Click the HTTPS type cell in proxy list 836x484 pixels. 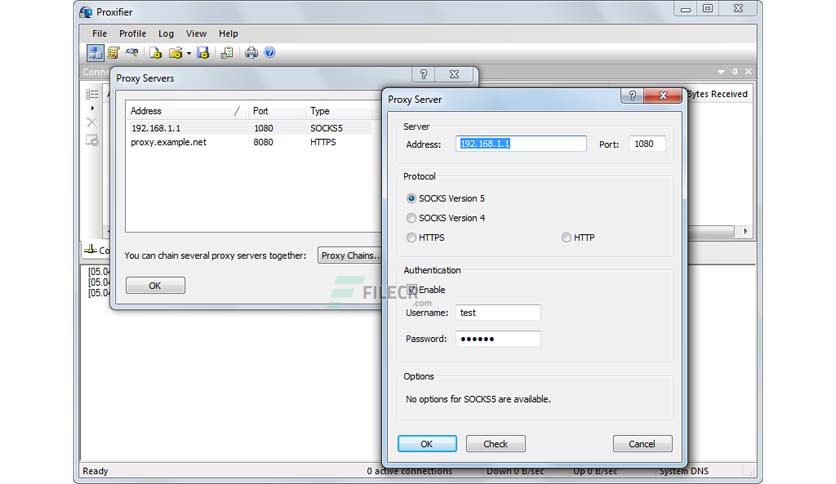coord(323,142)
